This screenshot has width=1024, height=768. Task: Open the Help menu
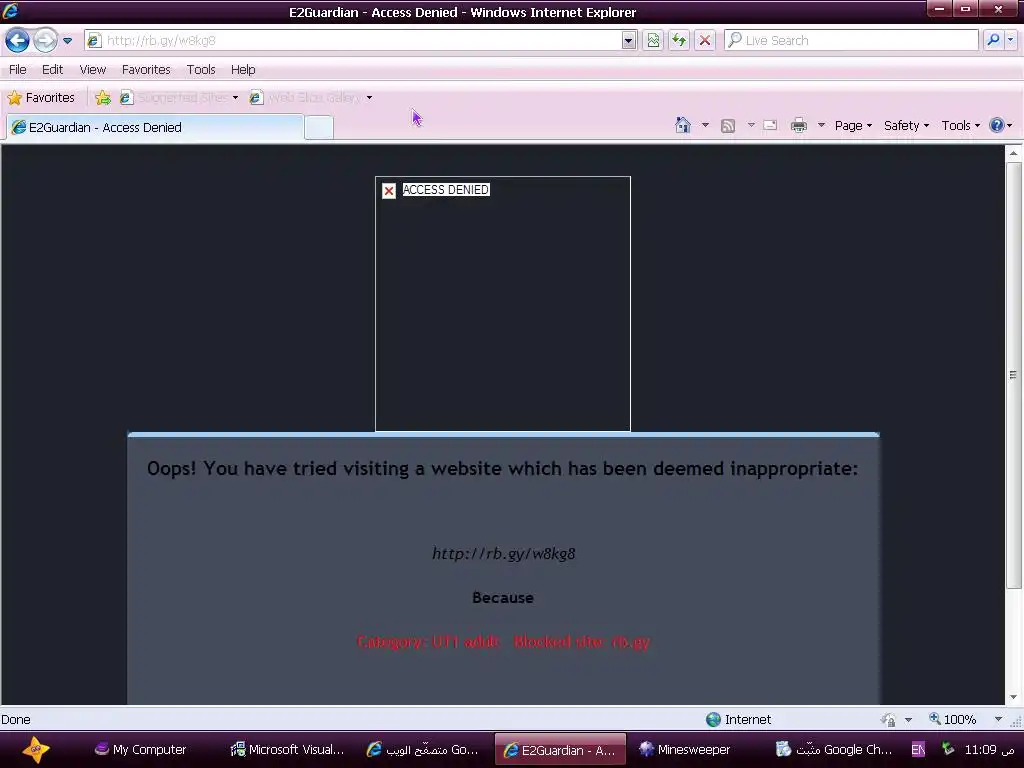tap(243, 69)
